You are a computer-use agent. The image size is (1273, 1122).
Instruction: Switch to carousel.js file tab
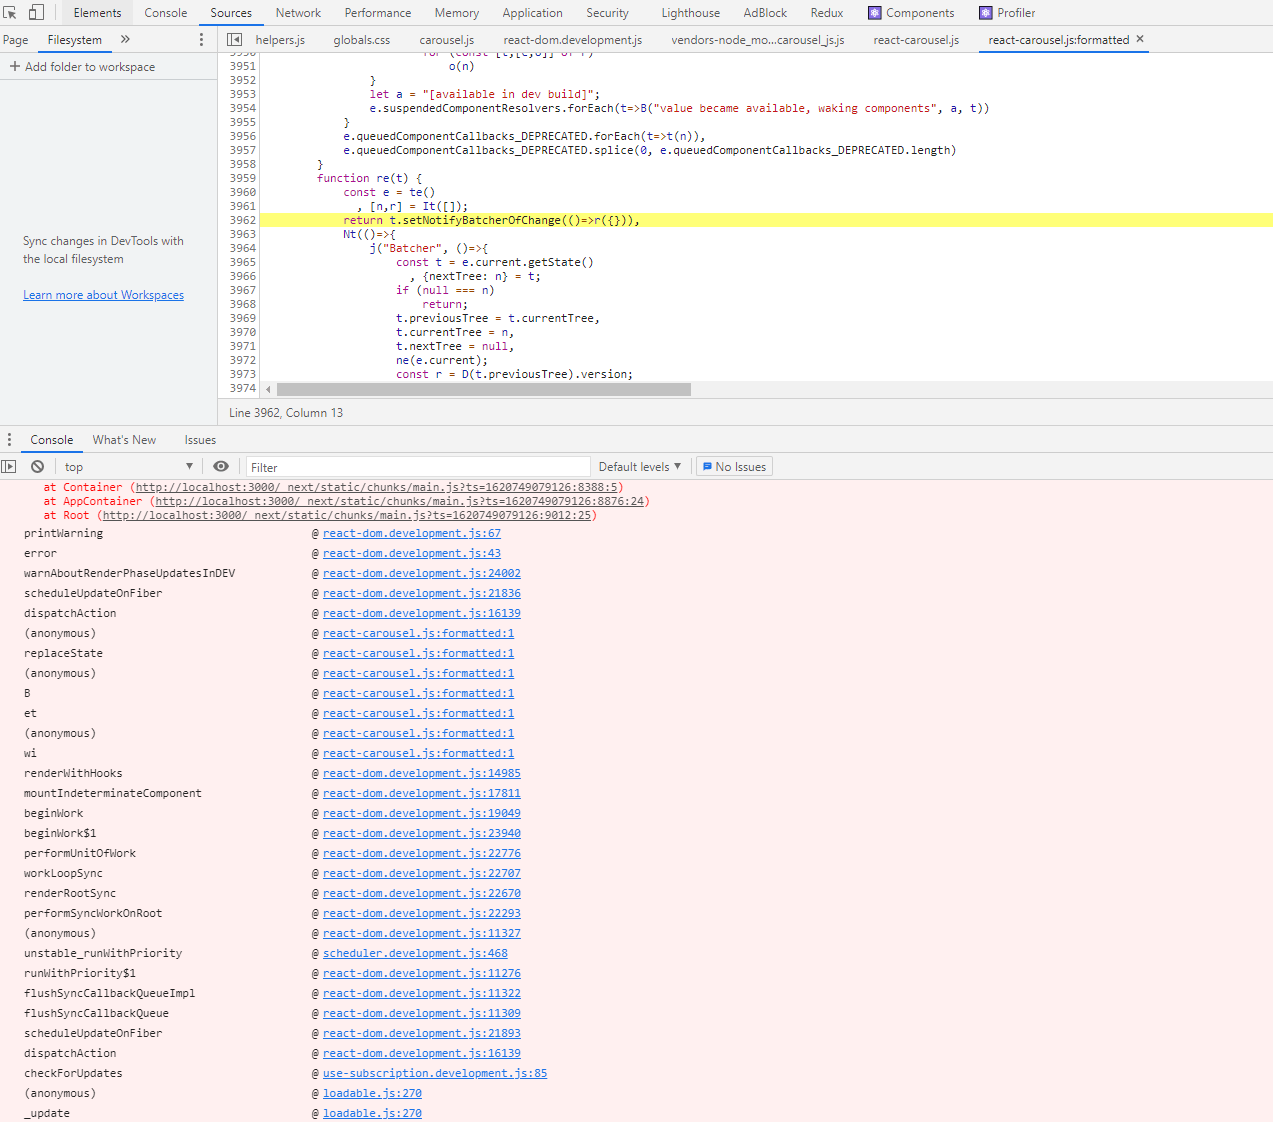[446, 40]
